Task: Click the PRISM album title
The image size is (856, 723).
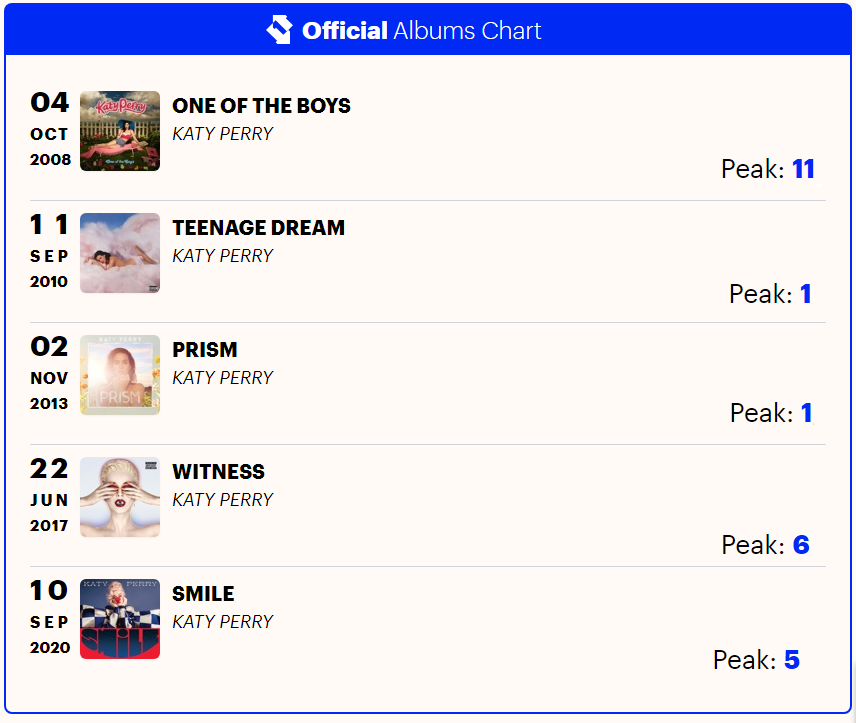Action: tap(205, 350)
